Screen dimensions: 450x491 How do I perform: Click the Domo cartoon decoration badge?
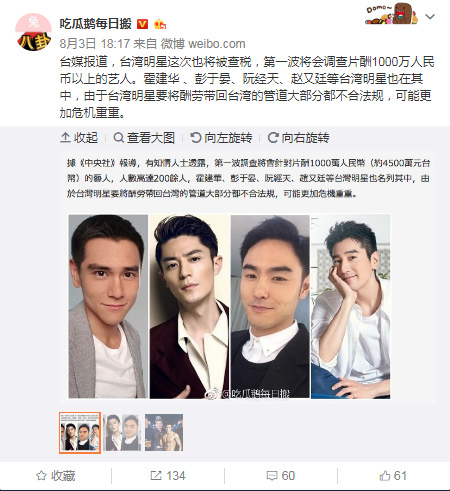pos(391,14)
